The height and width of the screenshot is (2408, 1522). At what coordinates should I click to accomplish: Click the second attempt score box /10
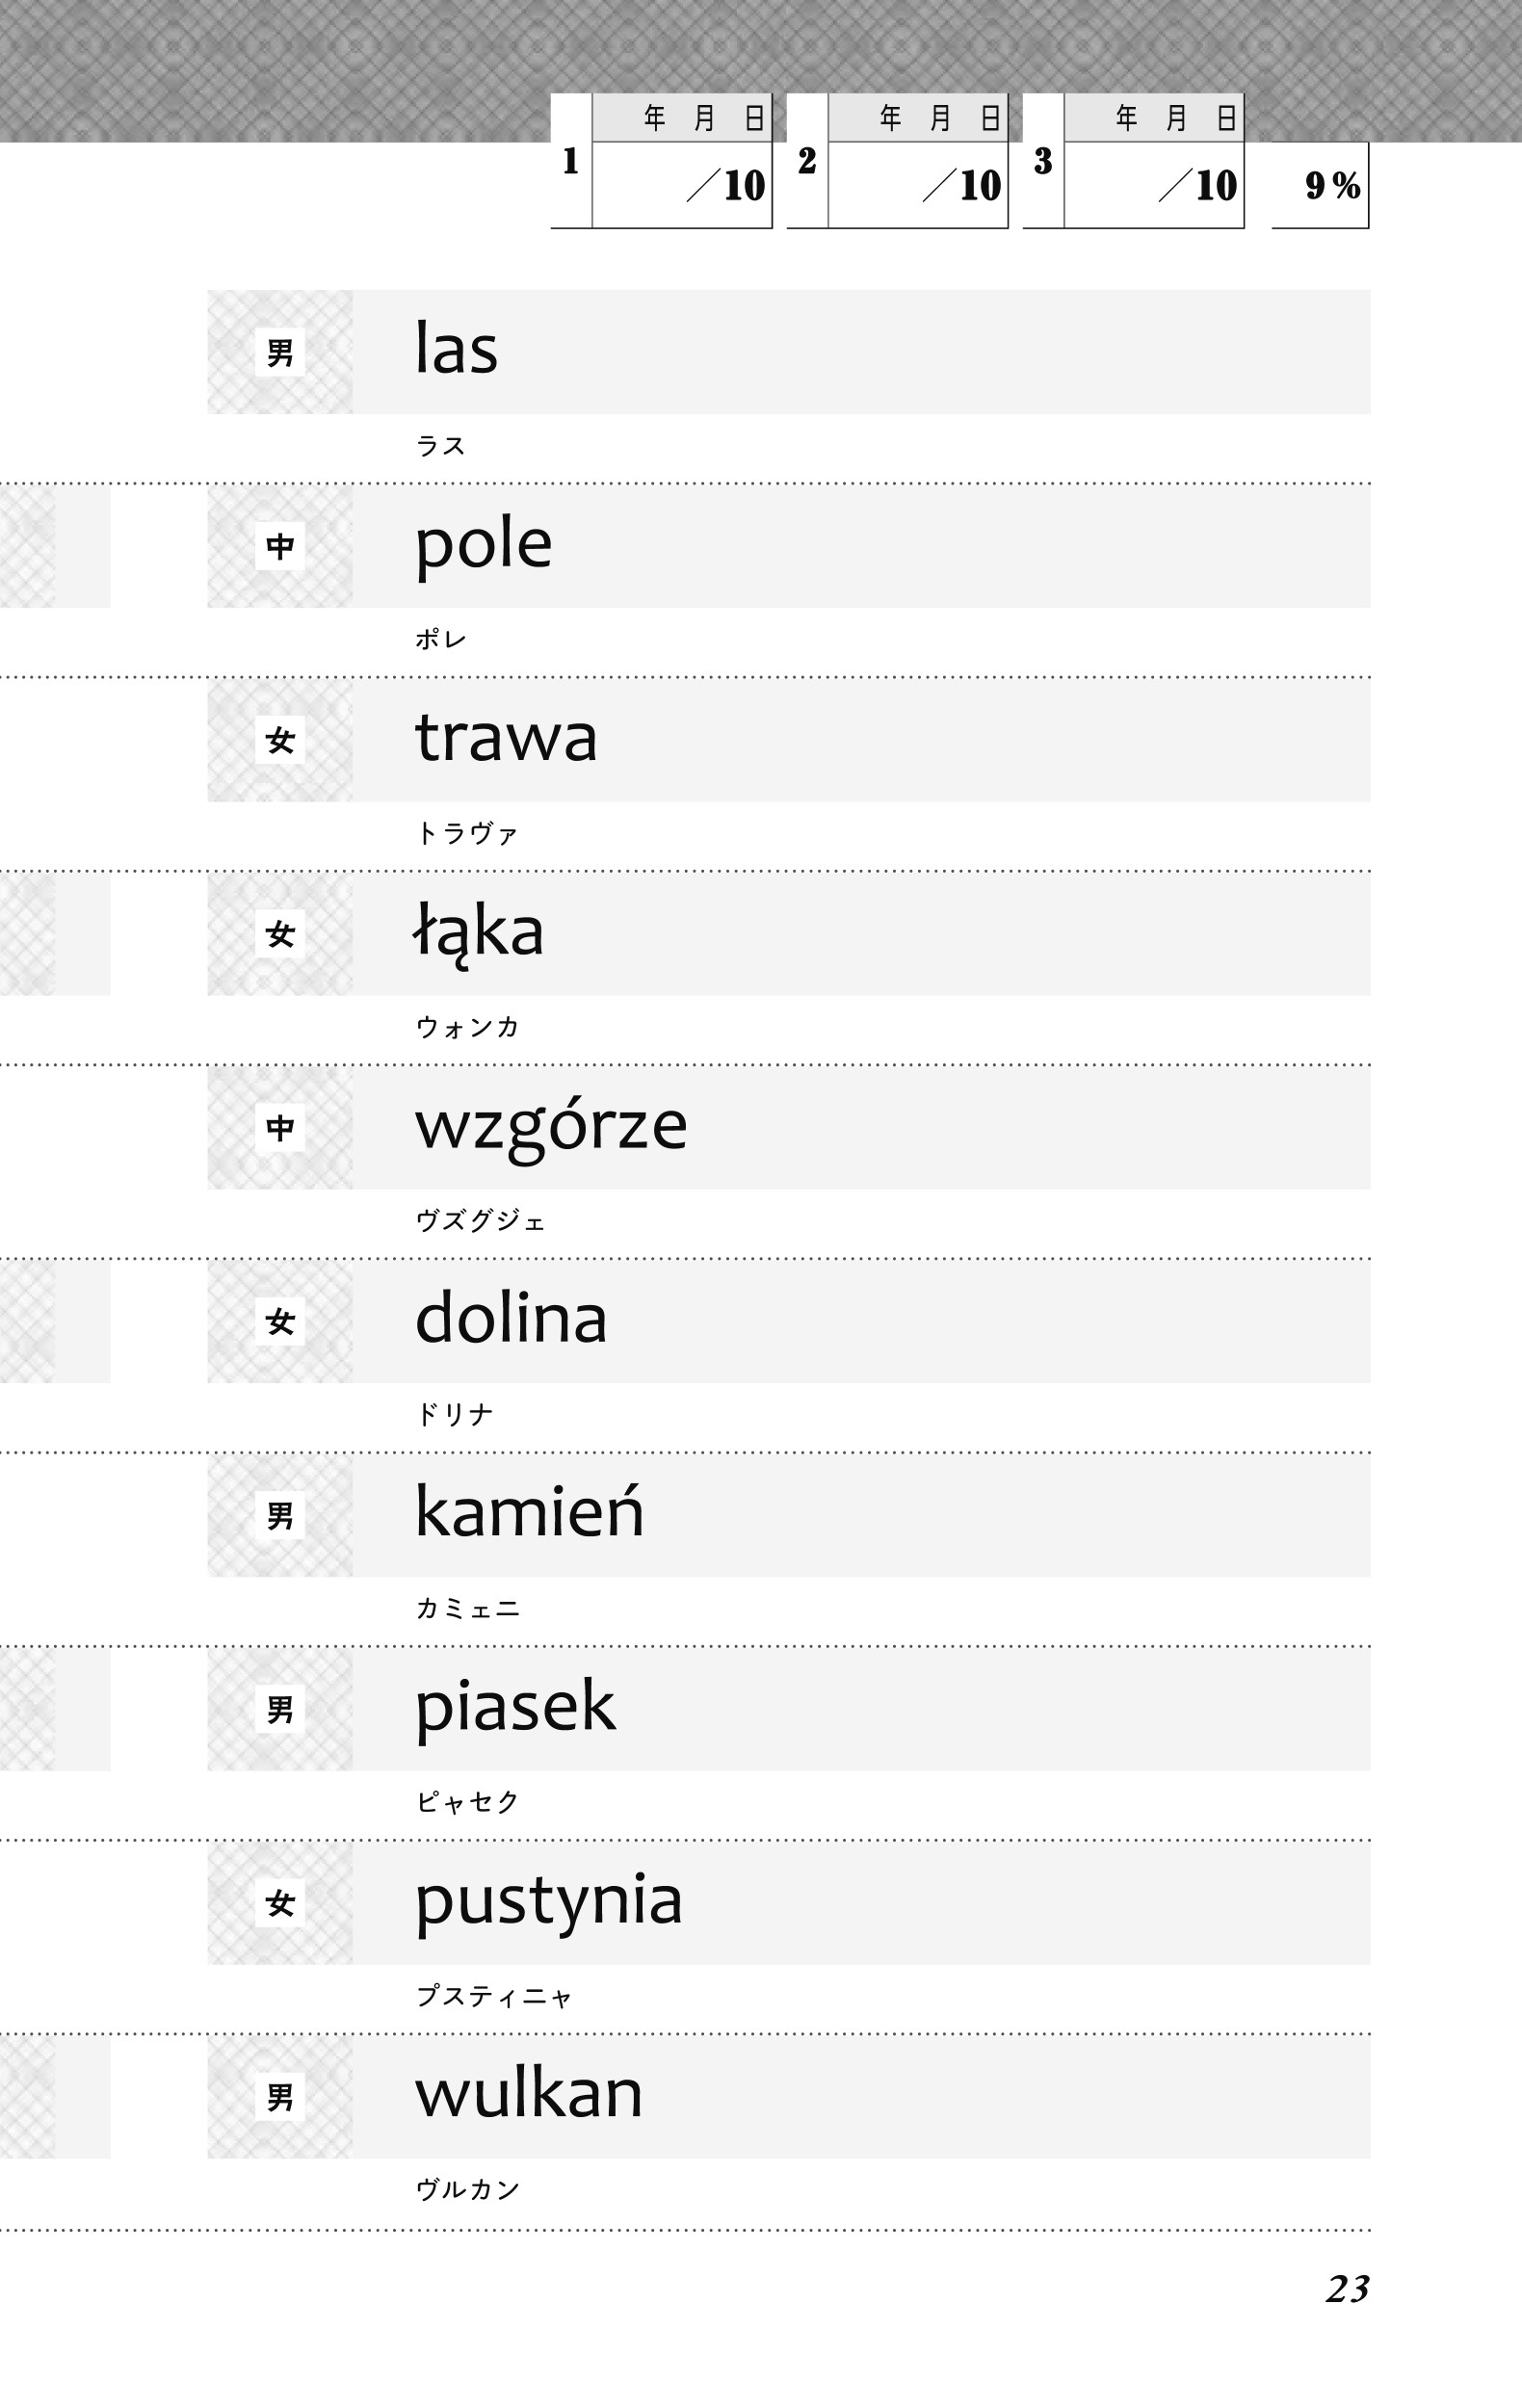pos(918,185)
